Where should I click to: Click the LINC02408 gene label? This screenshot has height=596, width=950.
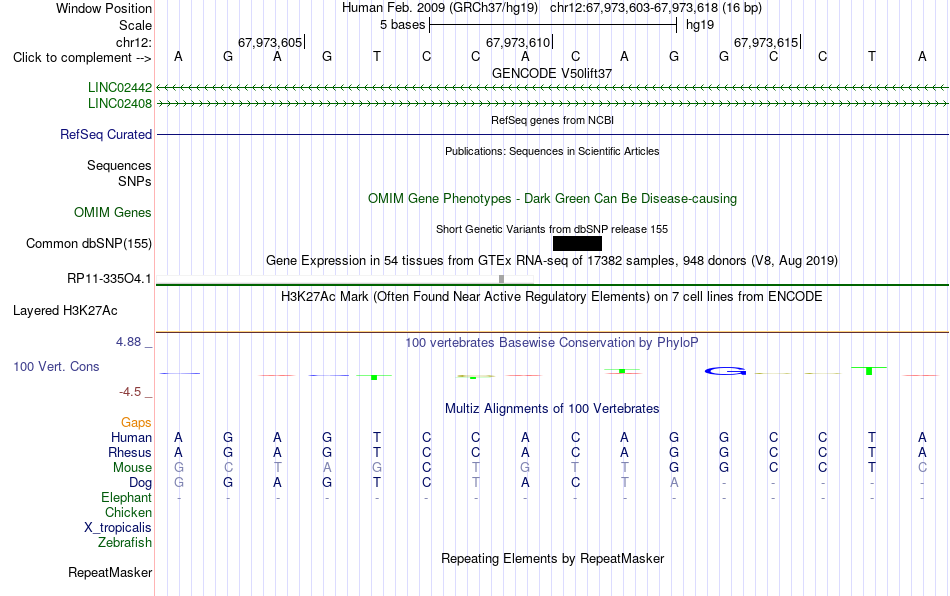click(119, 104)
